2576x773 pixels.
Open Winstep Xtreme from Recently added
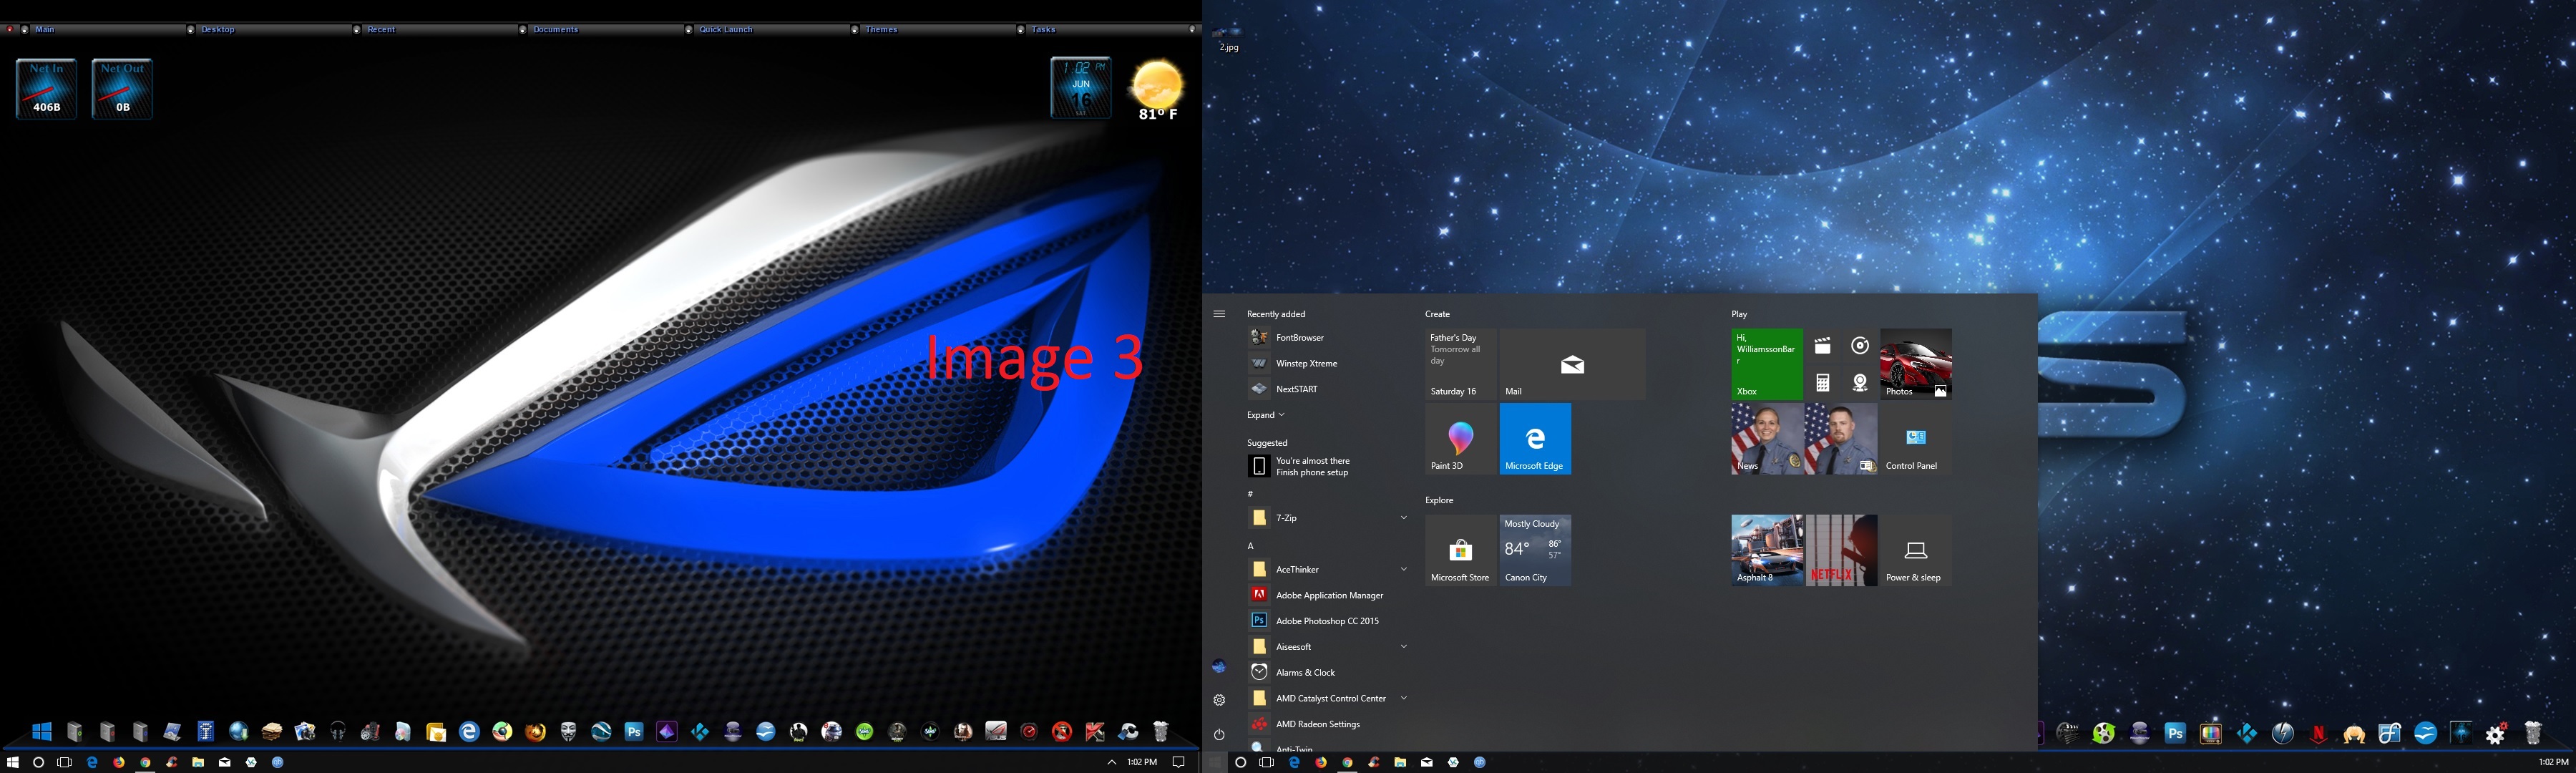coord(1306,363)
